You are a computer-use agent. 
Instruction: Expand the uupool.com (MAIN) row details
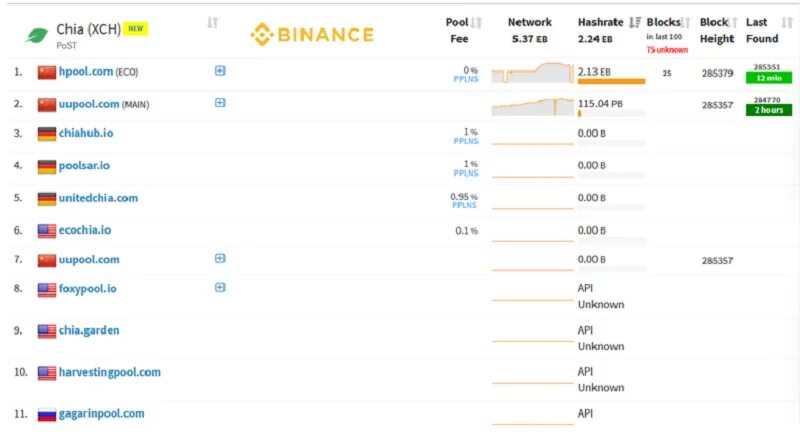(x=220, y=102)
